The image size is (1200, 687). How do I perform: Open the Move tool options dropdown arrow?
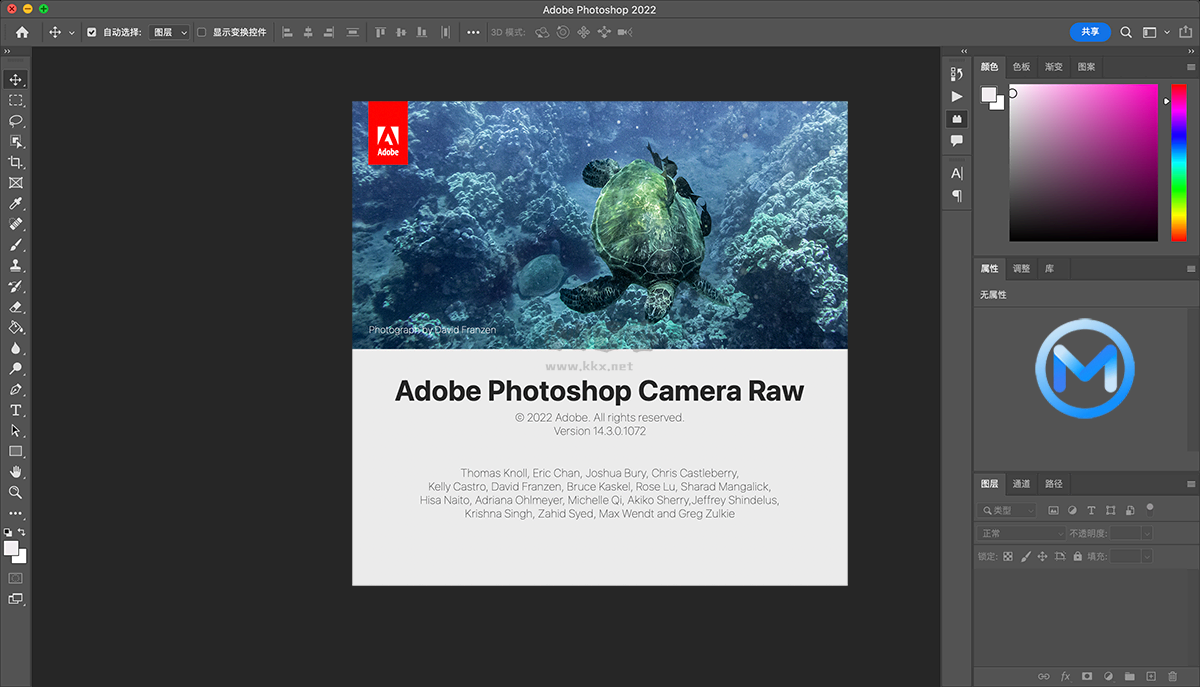click(71, 32)
